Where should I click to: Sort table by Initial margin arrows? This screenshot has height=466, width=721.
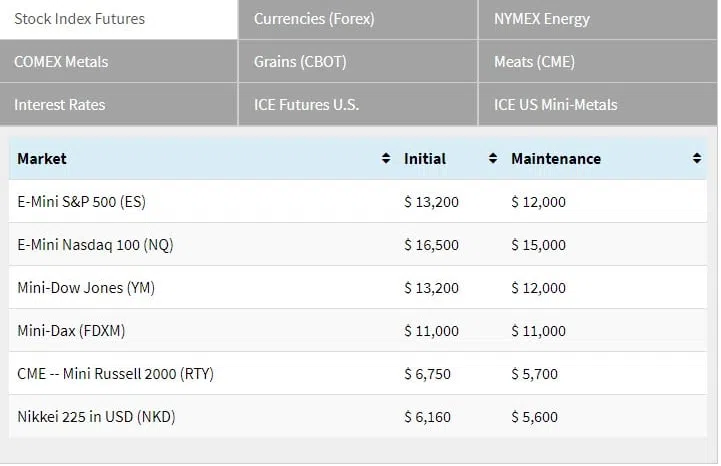492,159
